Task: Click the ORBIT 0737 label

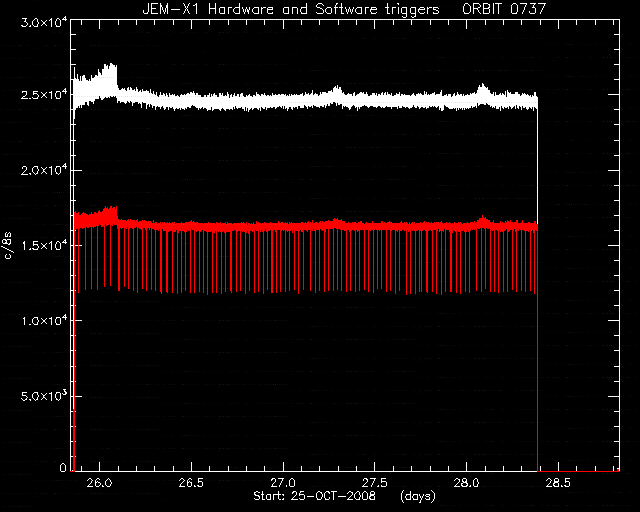Action: 504,9
